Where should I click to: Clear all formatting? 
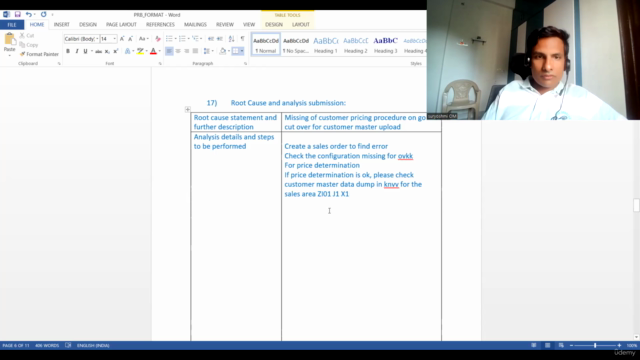(158, 39)
